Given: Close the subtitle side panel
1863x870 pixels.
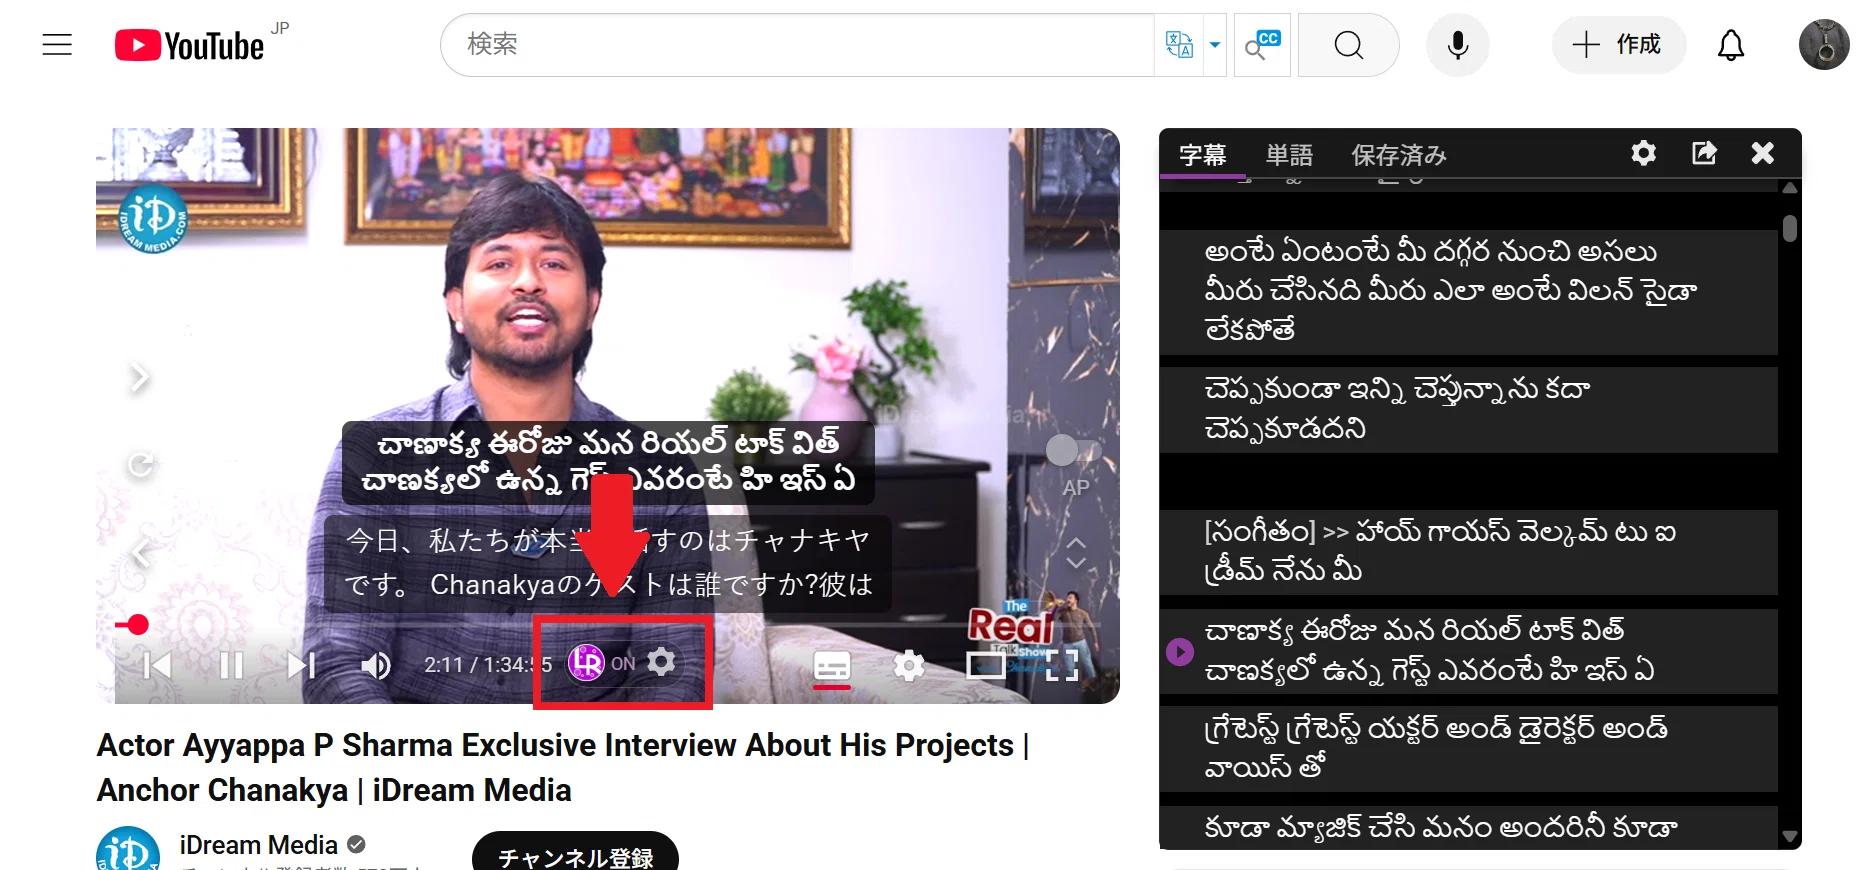Looking at the screenshot, I should coord(1763,153).
